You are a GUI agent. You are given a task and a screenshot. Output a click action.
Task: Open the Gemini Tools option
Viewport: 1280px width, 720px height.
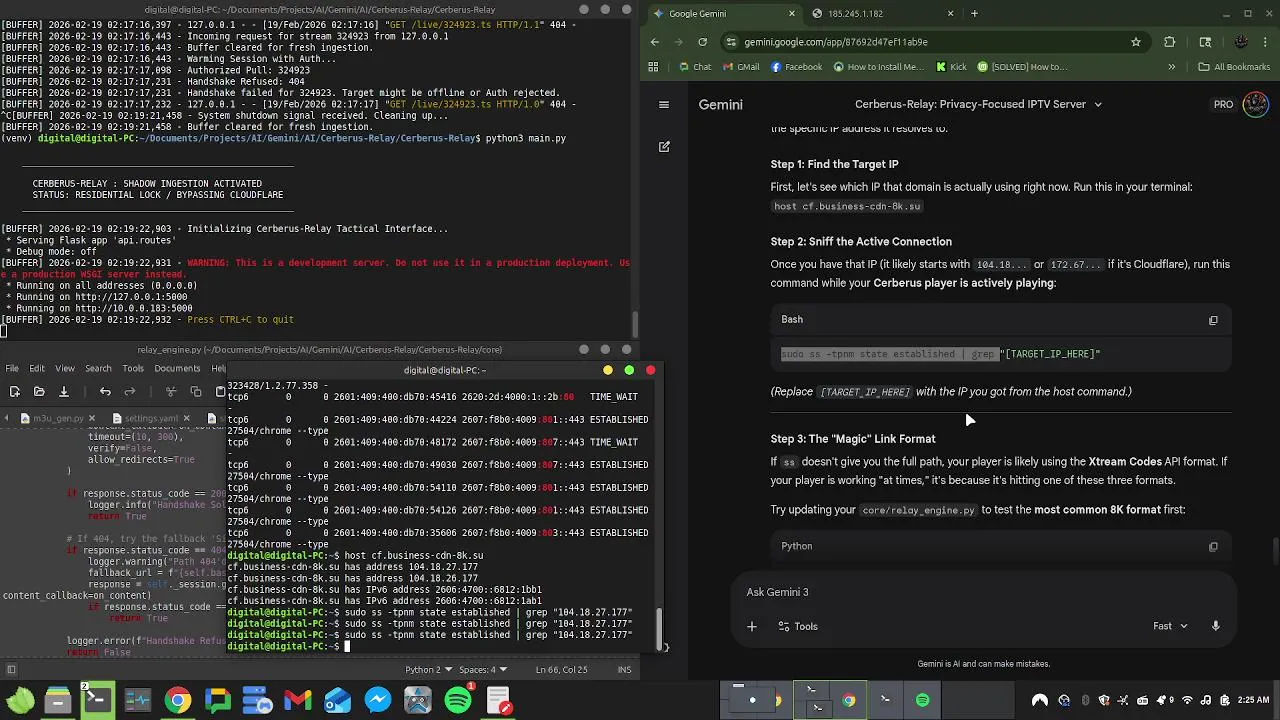pos(798,626)
